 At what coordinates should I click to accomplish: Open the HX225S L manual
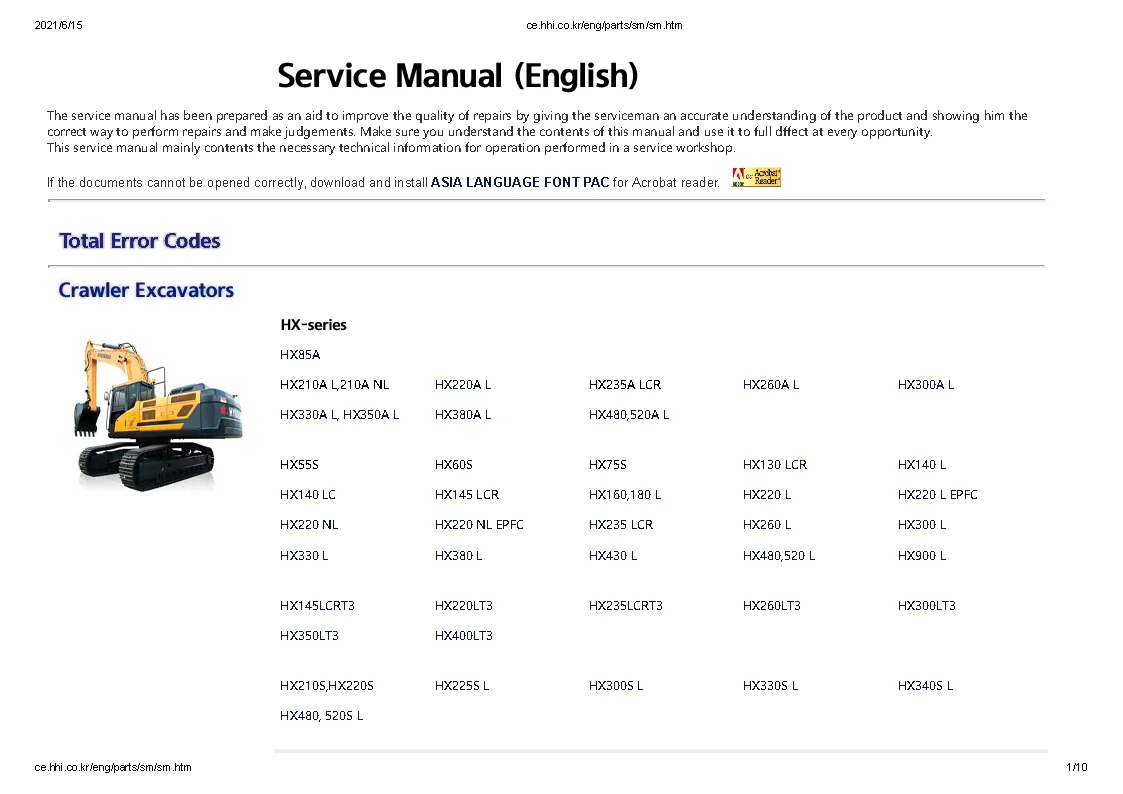(x=462, y=686)
